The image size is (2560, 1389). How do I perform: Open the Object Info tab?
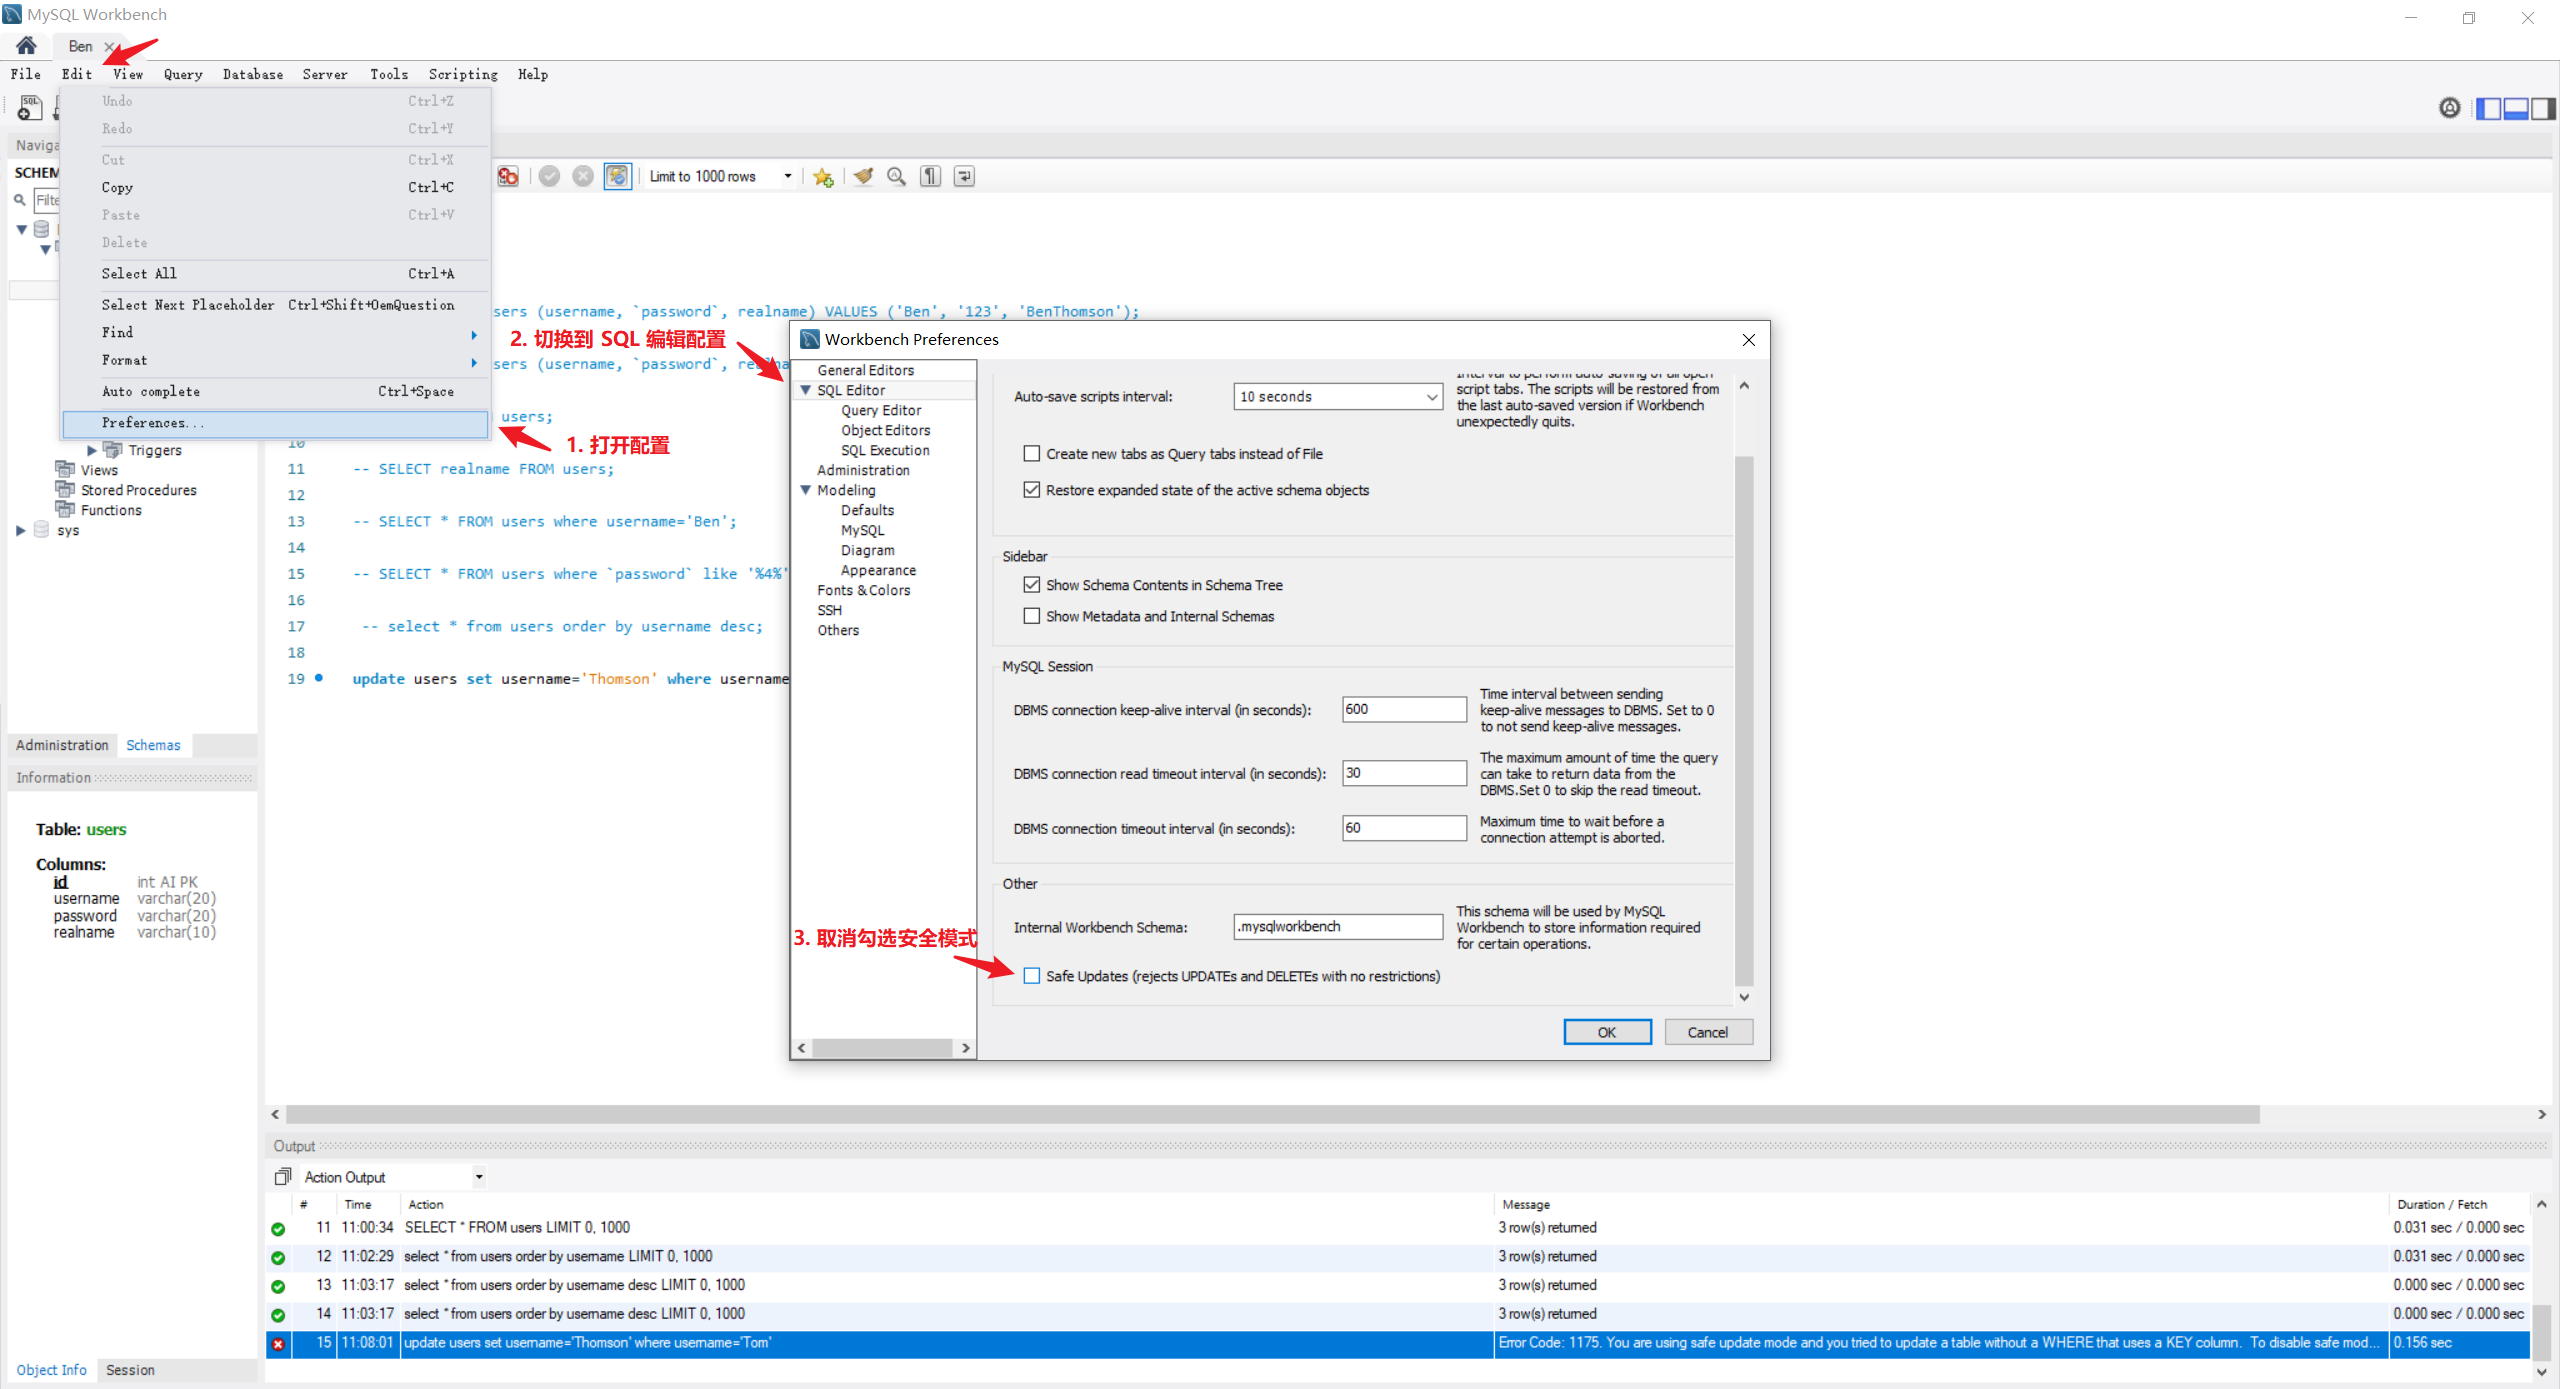(51, 1370)
